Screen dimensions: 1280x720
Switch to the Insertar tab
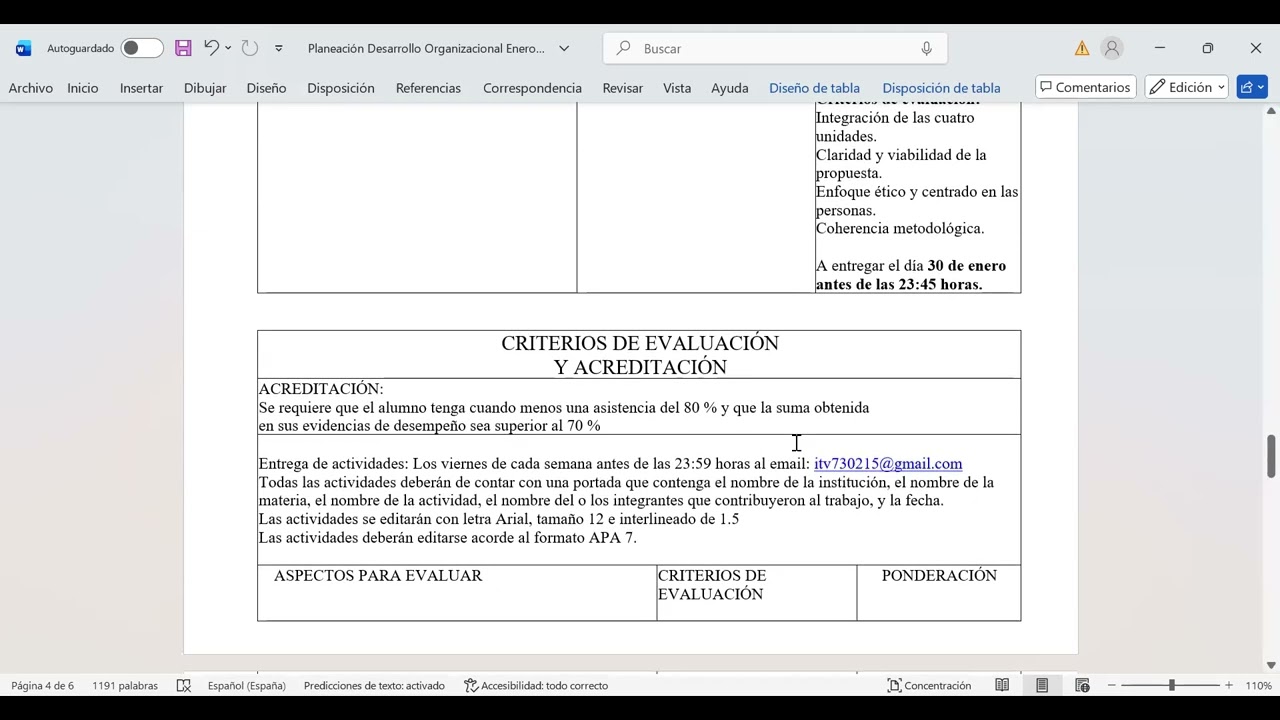(141, 88)
